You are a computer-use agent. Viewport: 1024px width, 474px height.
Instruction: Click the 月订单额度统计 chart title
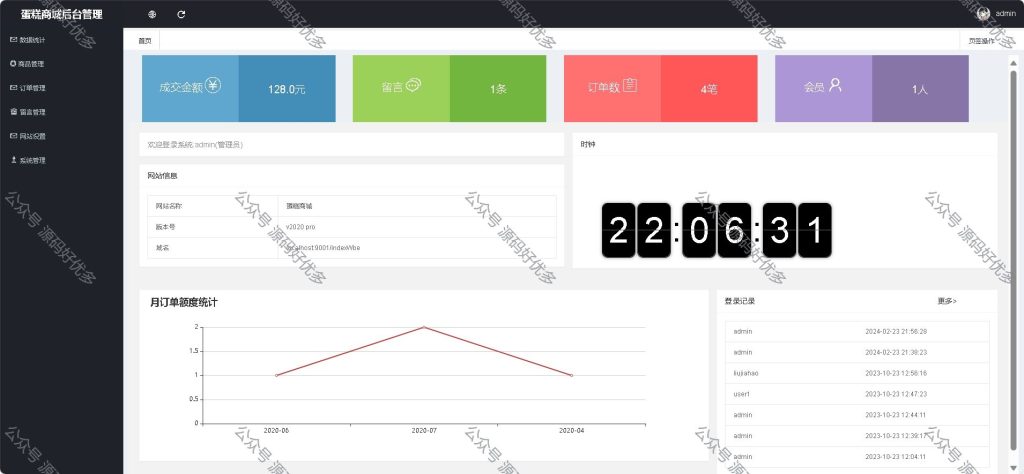coord(184,302)
